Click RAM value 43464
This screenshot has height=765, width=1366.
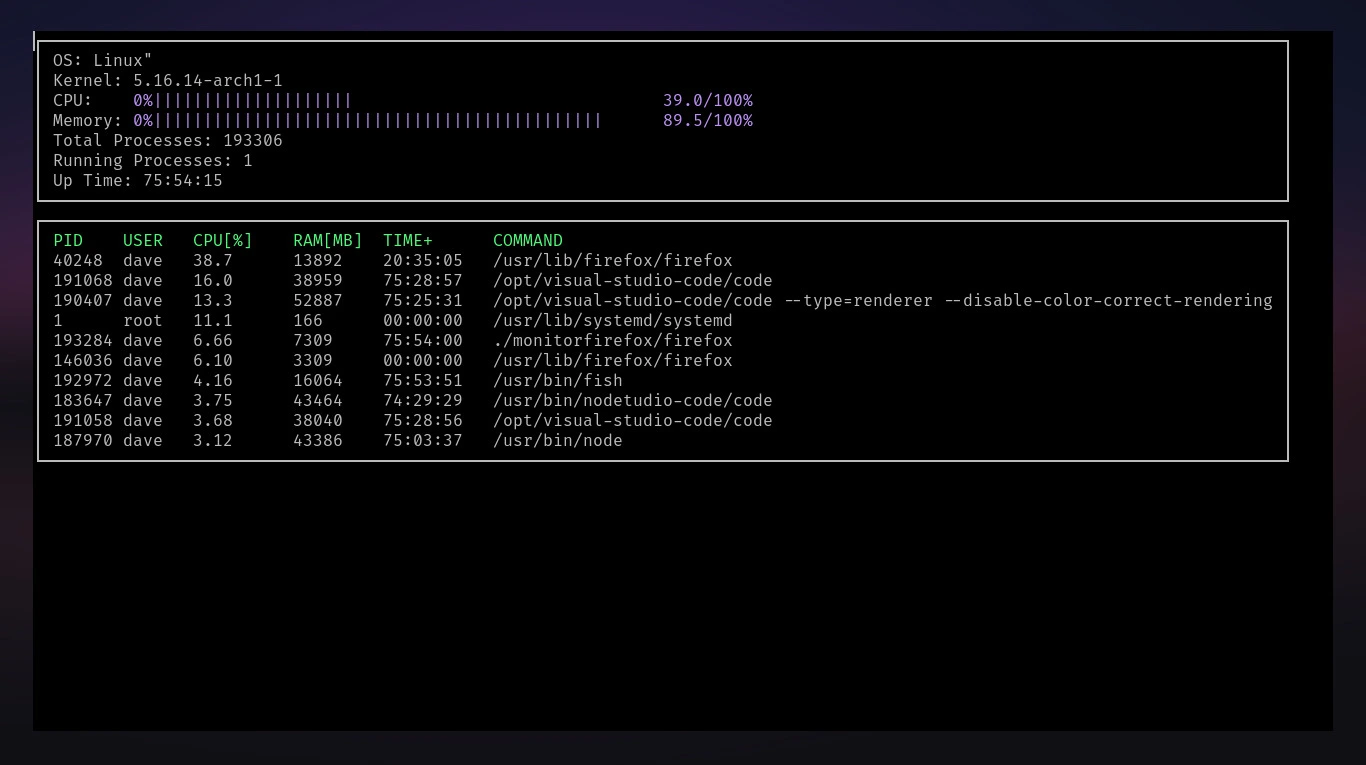tap(318, 401)
